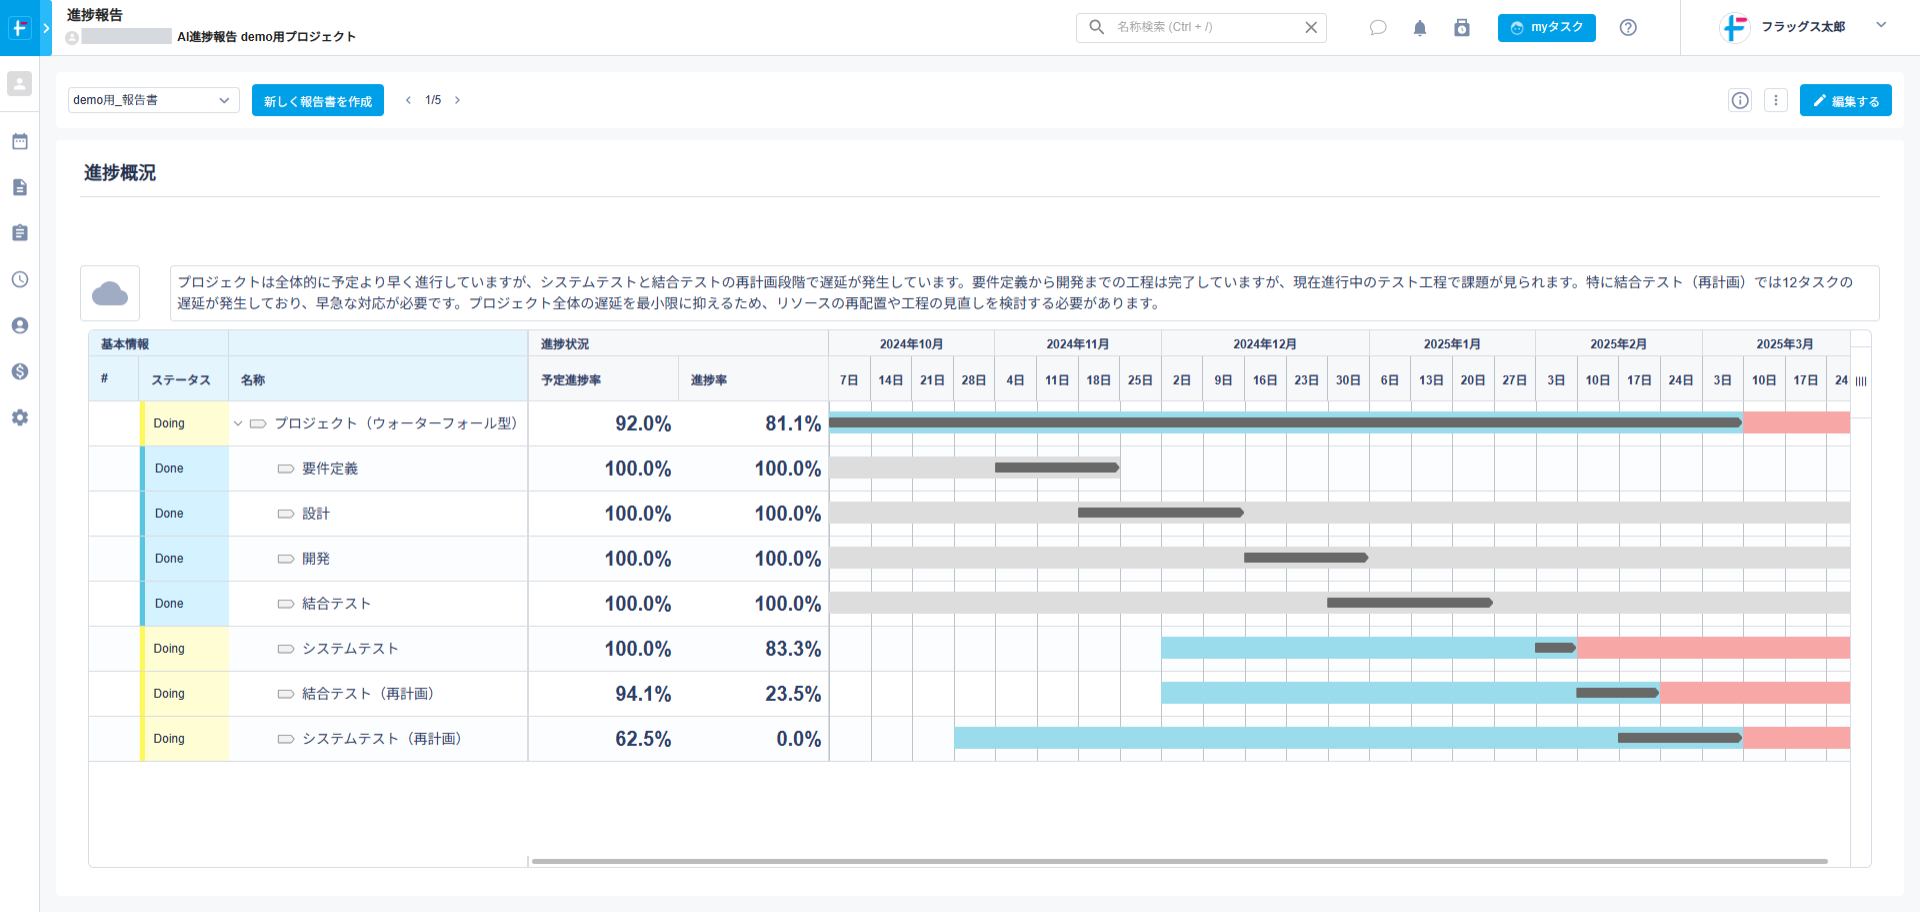Select the システムテスト（再計画） row name
Screen dimensions: 1920x915
point(383,739)
